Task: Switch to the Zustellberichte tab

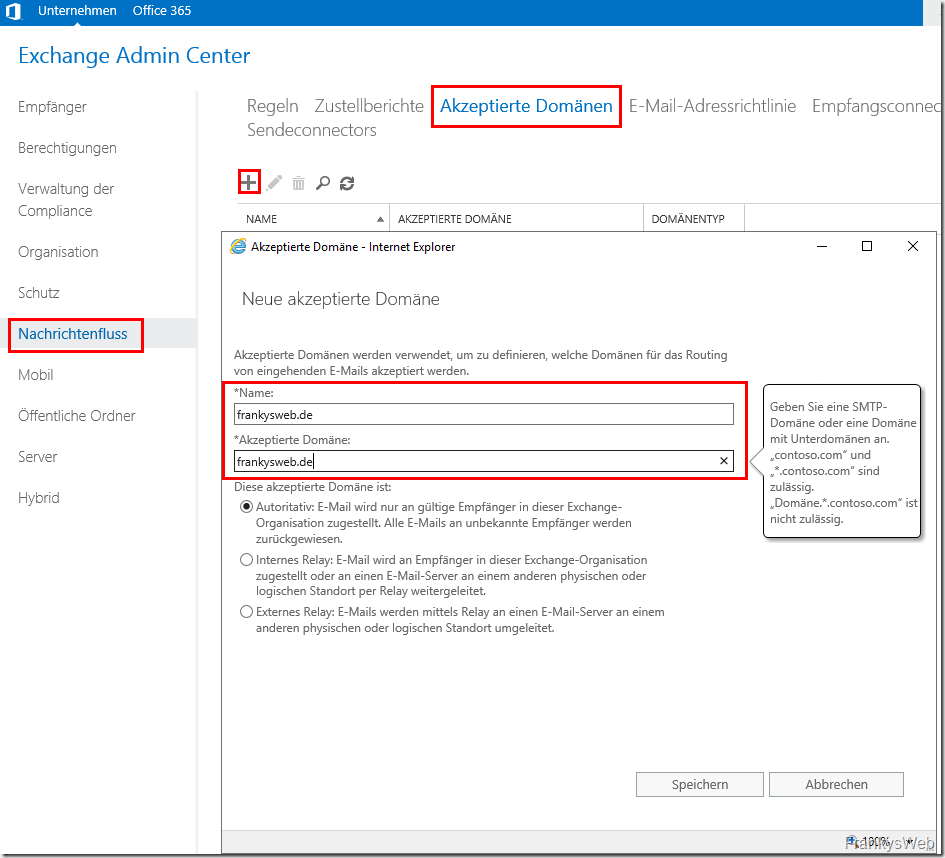Action: point(369,106)
